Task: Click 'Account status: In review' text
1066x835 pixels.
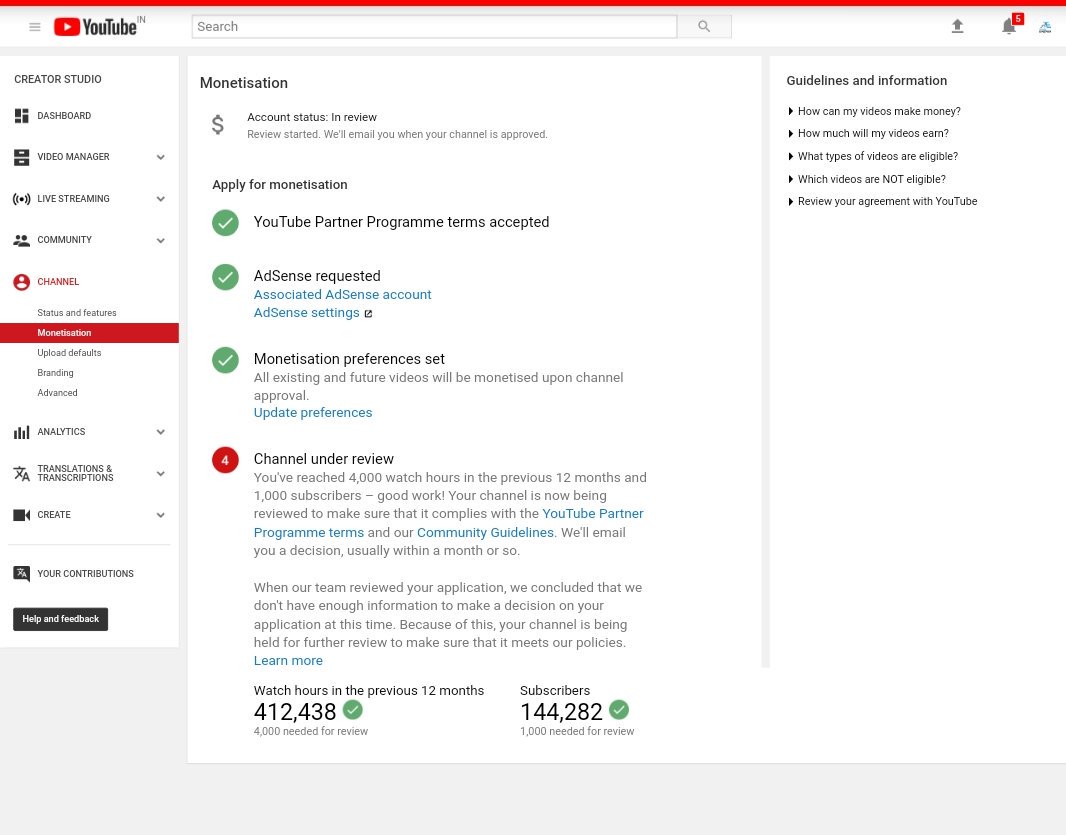Action: pos(312,117)
